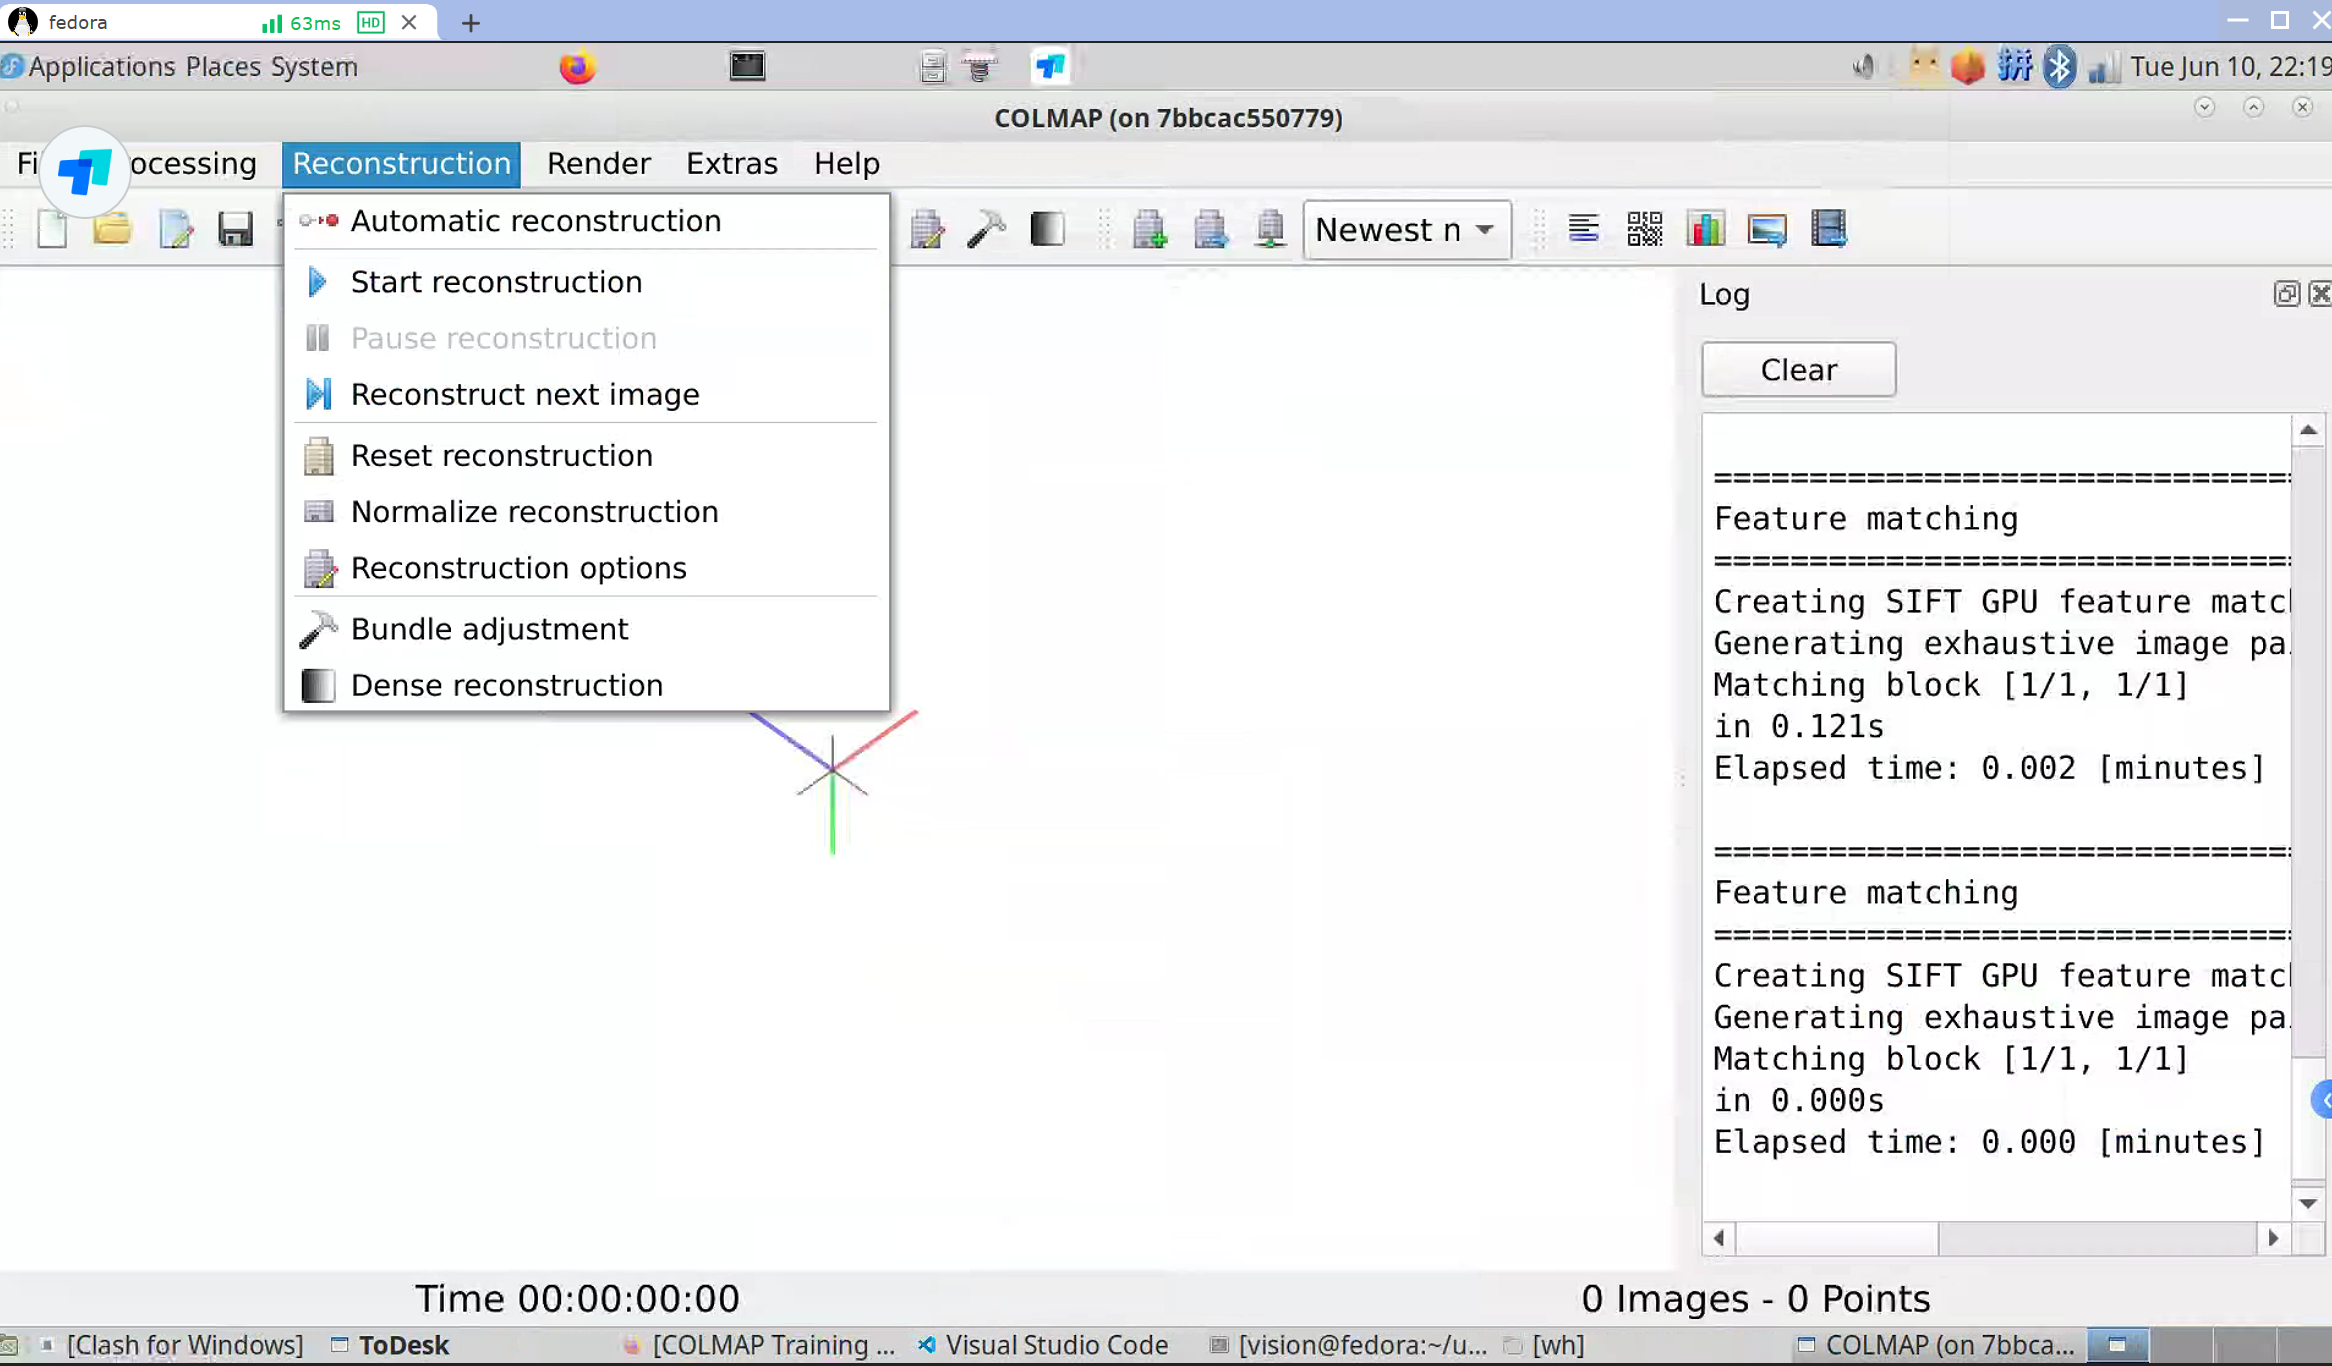Launch Firefox from the top panel
The height and width of the screenshot is (1366, 2332).
(577, 67)
